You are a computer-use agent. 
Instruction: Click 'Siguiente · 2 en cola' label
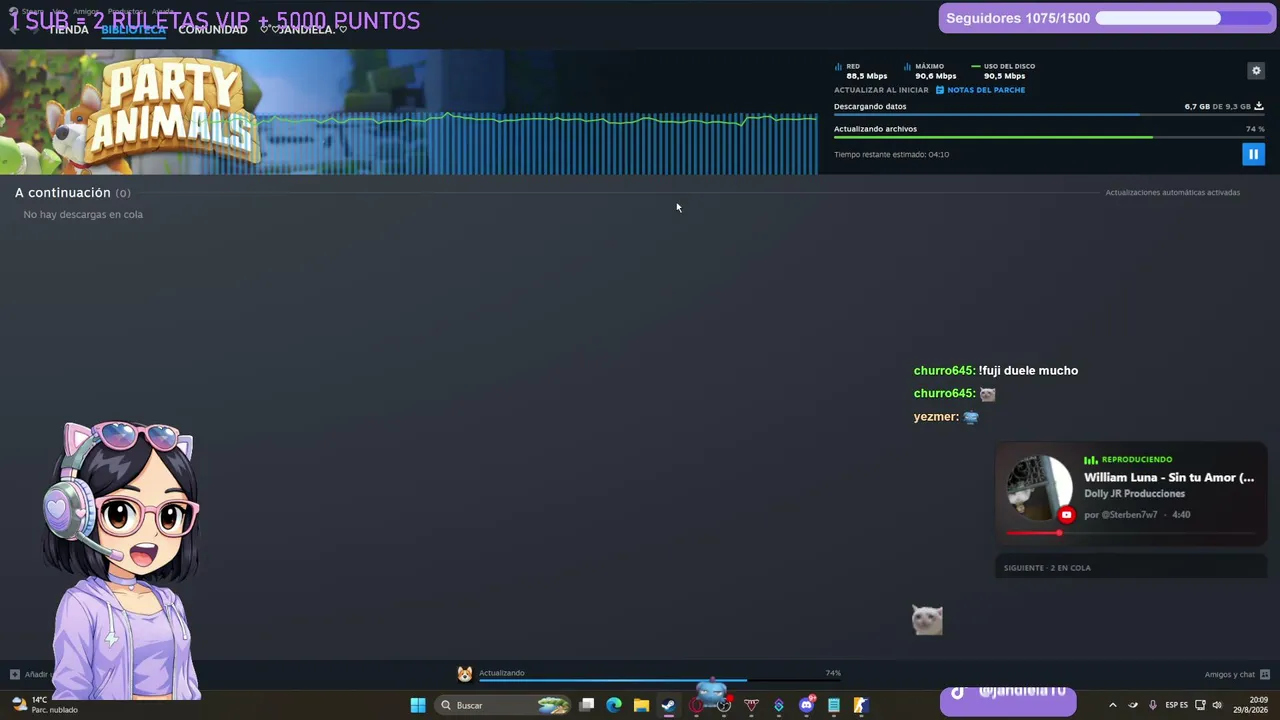pyautogui.click(x=1047, y=568)
